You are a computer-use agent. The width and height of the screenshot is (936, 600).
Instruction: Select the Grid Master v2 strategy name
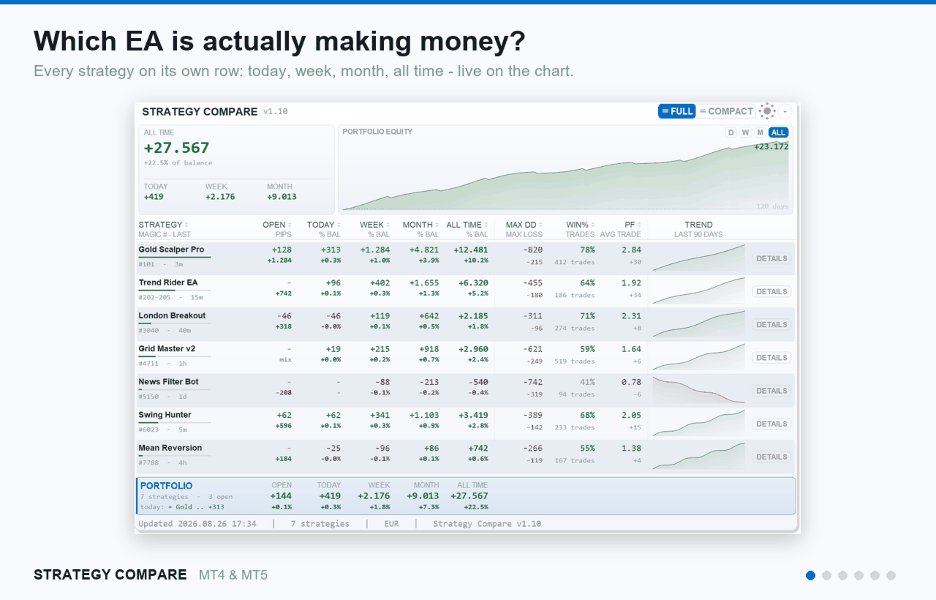pos(167,349)
